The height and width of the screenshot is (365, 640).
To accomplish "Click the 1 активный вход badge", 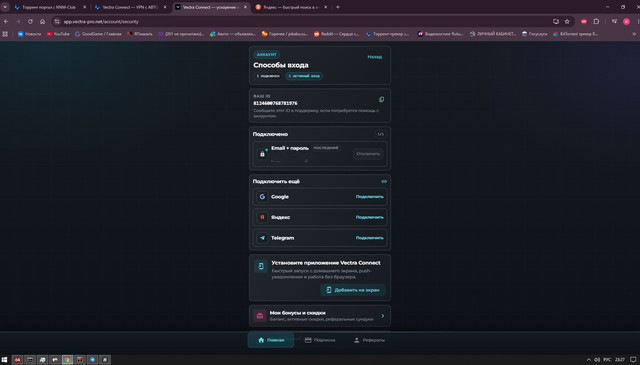I will (x=304, y=76).
